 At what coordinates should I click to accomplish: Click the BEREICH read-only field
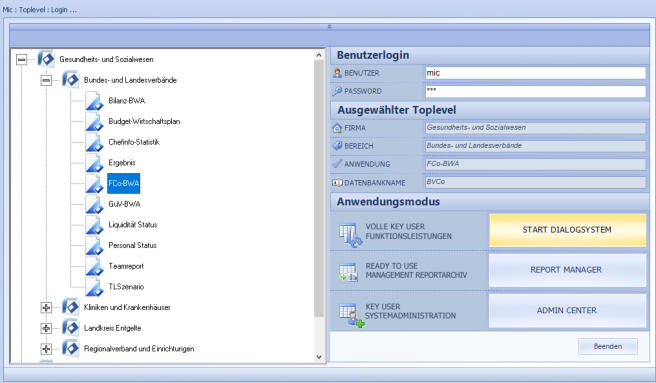536,146
